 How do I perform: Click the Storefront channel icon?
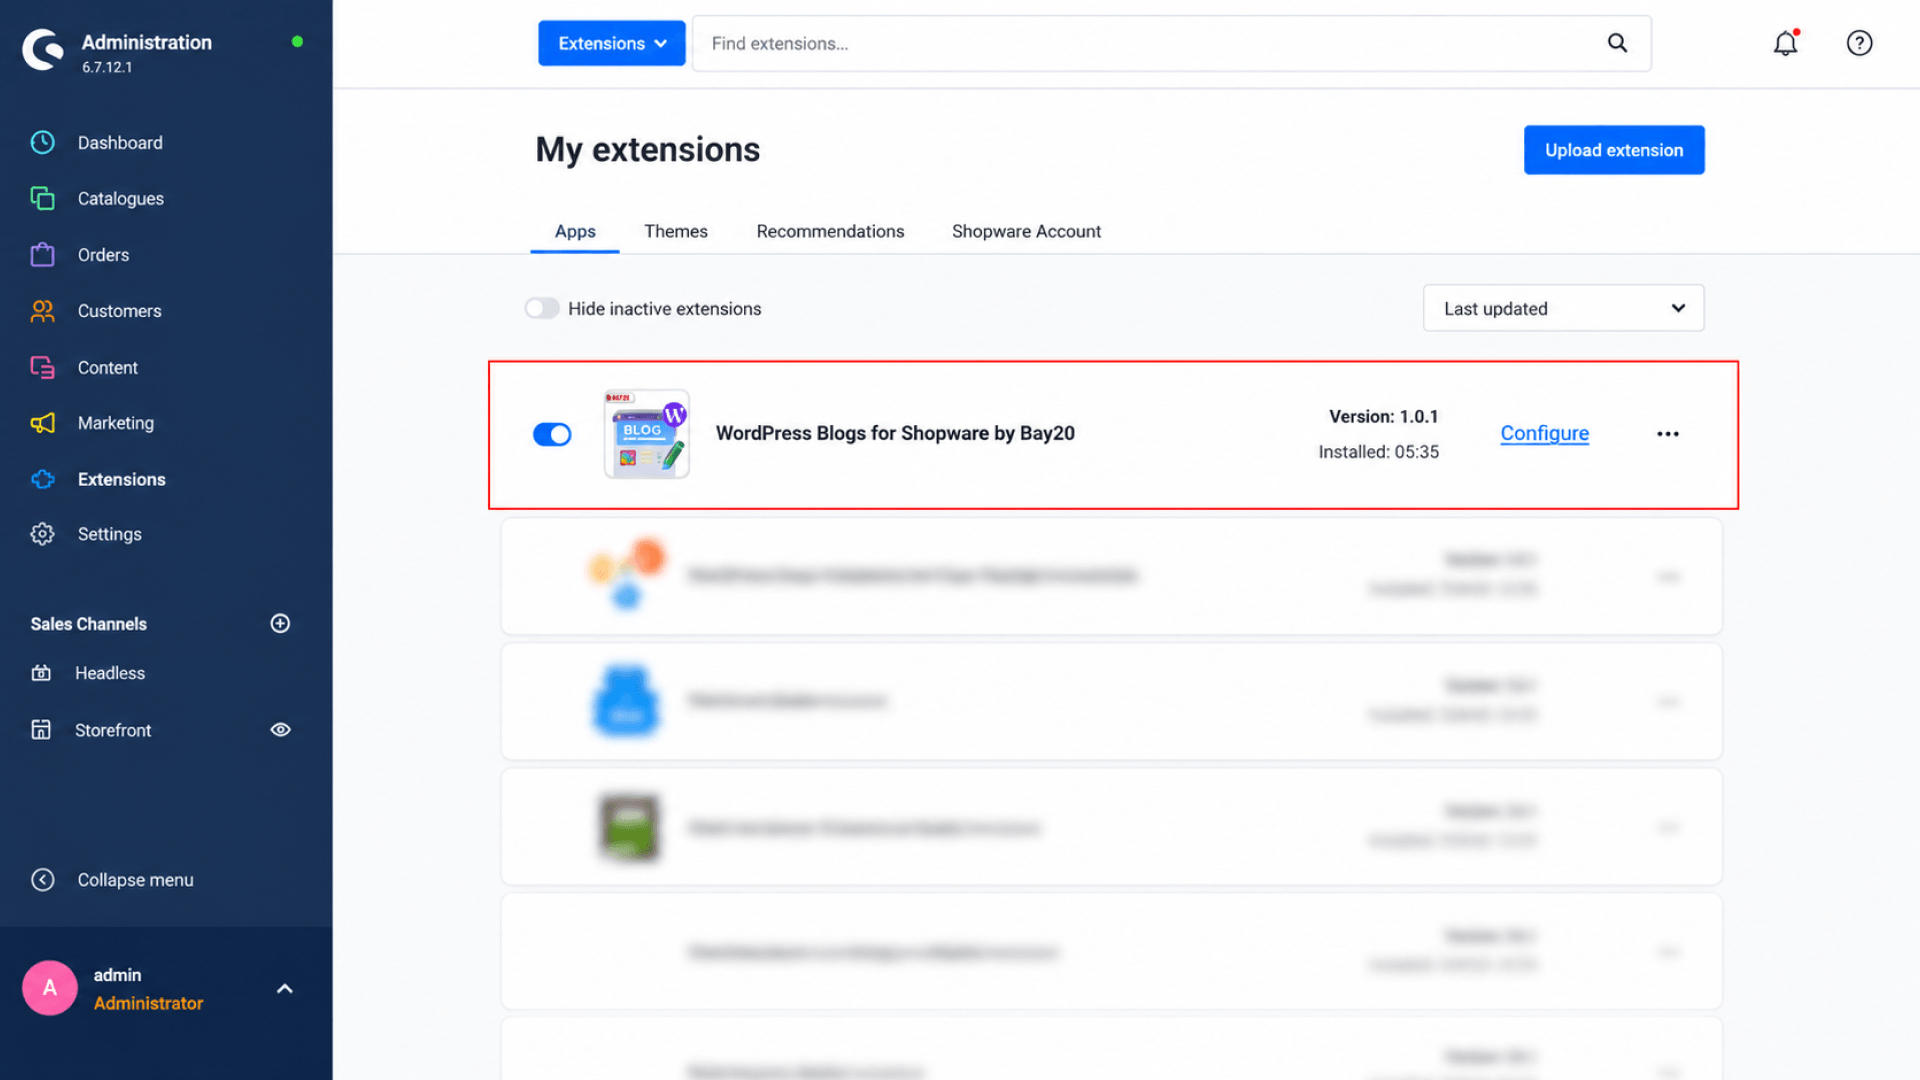(x=41, y=730)
